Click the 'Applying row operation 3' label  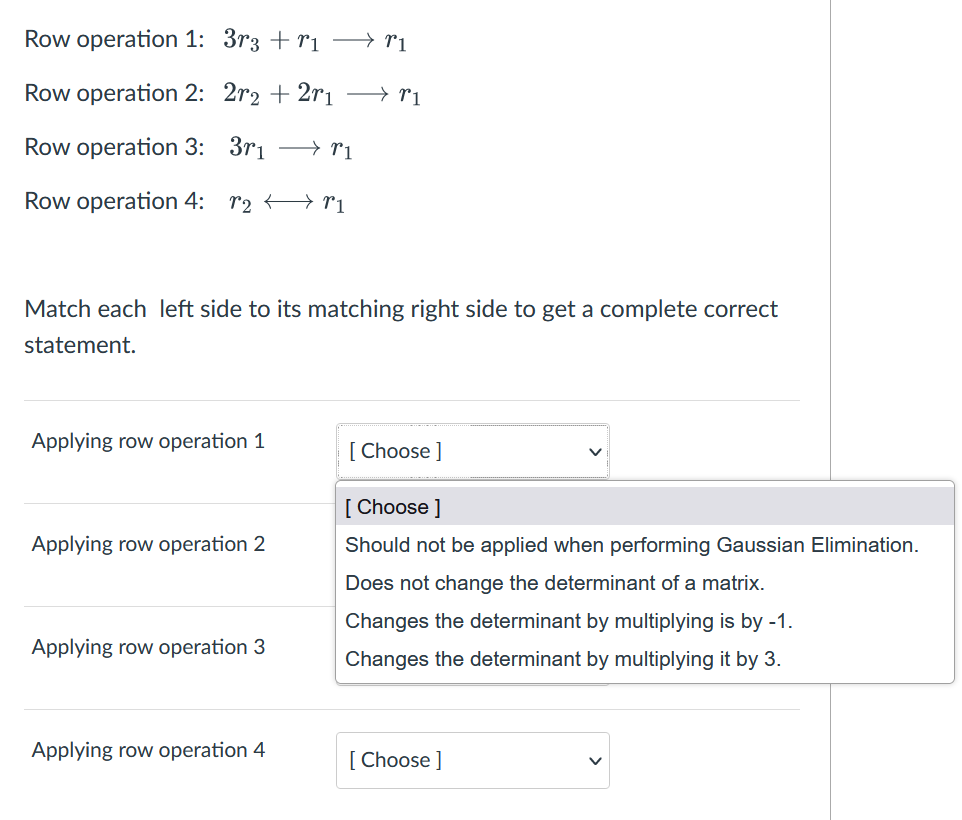click(147, 647)
